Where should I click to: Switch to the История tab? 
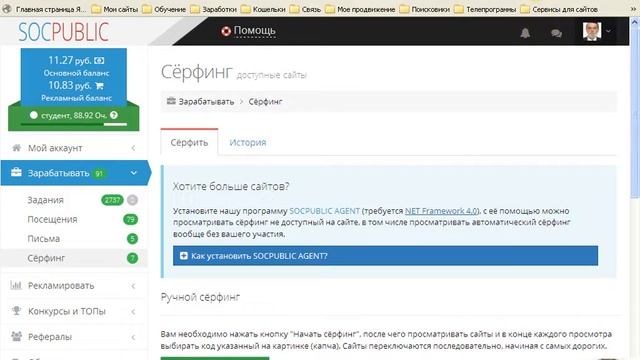point(248,142)
